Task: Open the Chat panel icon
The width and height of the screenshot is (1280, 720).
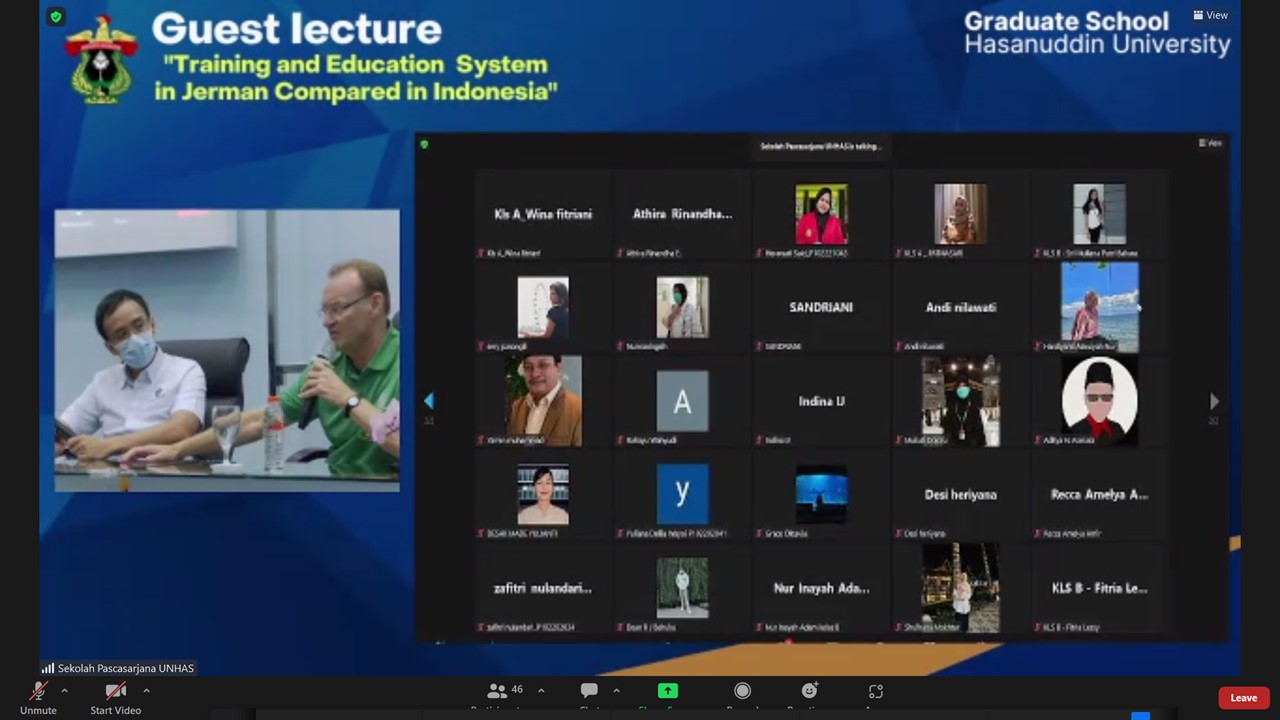Action: click(589, 691)
